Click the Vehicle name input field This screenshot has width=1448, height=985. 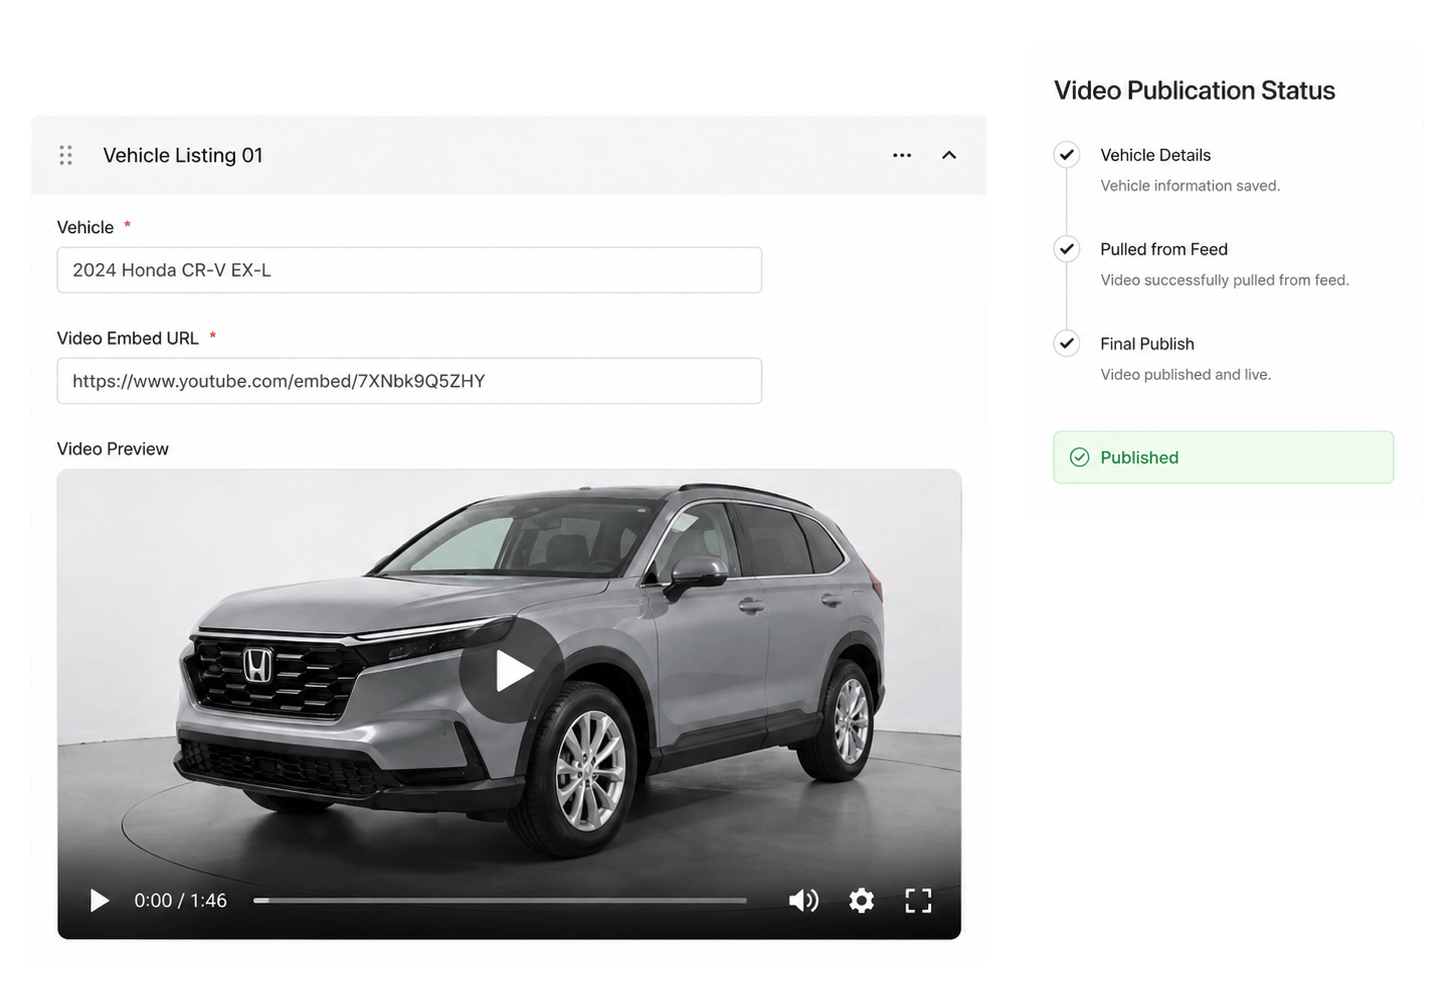coord(409,270)
